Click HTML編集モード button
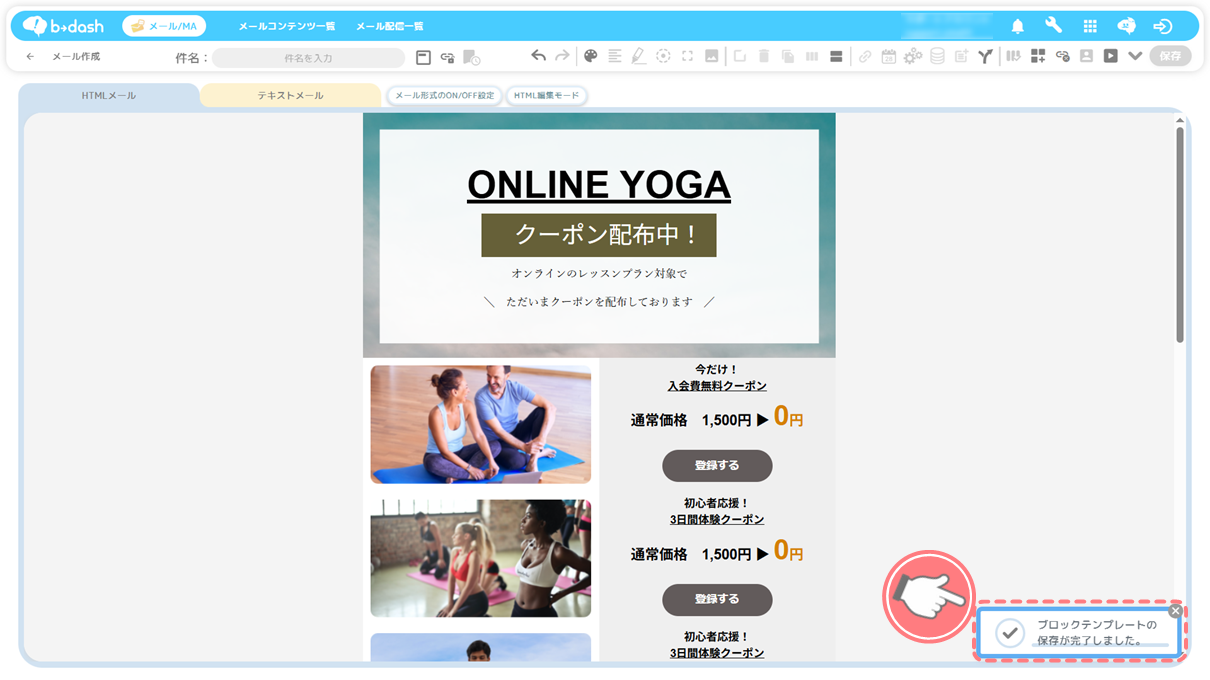This screenshot has width=1210, height=680. coord(546,96)
